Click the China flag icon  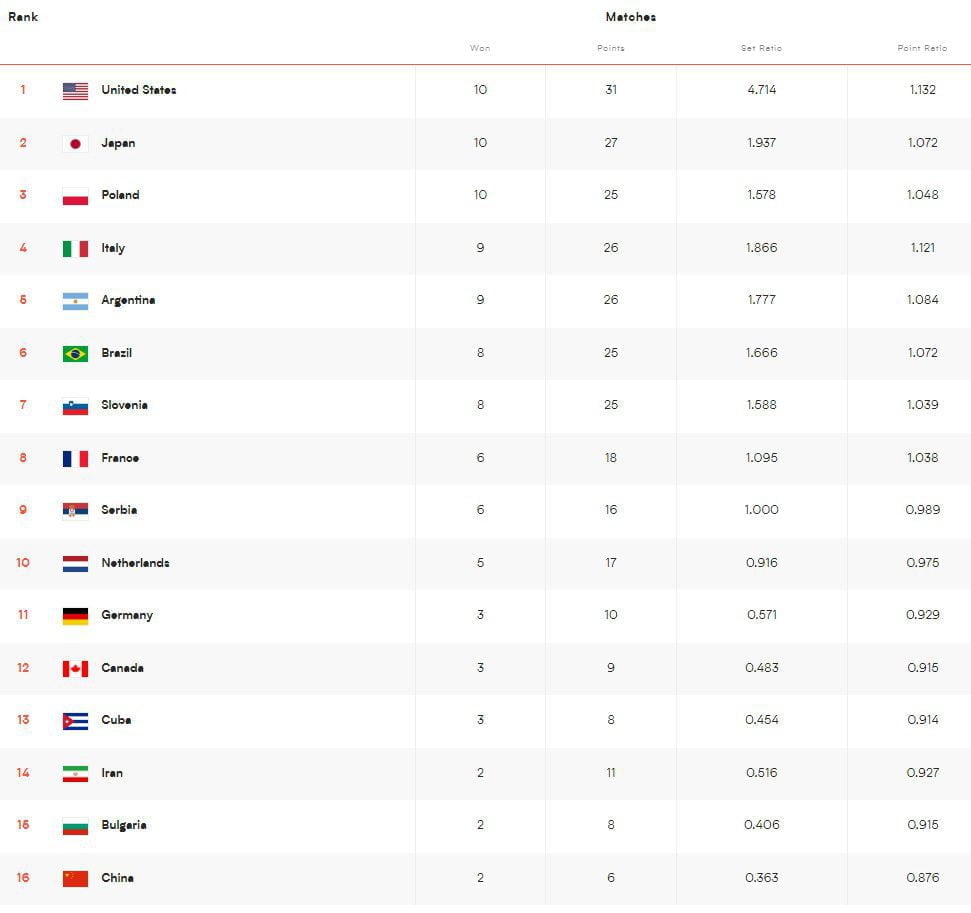tap(75, 879)
